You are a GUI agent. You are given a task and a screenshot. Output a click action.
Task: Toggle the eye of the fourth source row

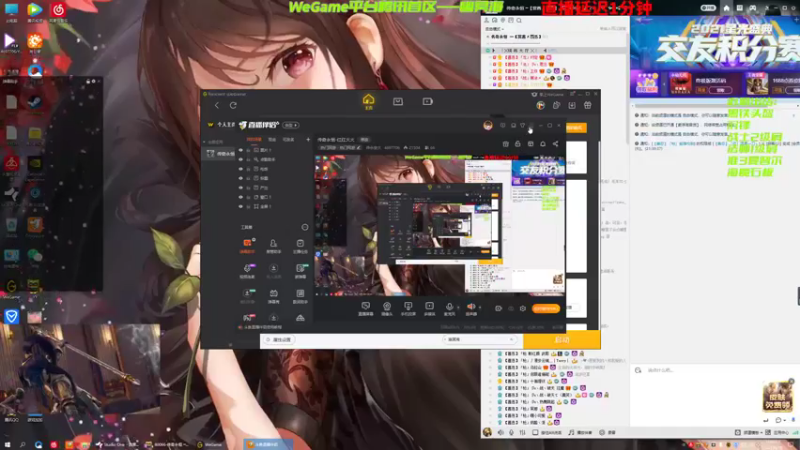click(241, 178)
